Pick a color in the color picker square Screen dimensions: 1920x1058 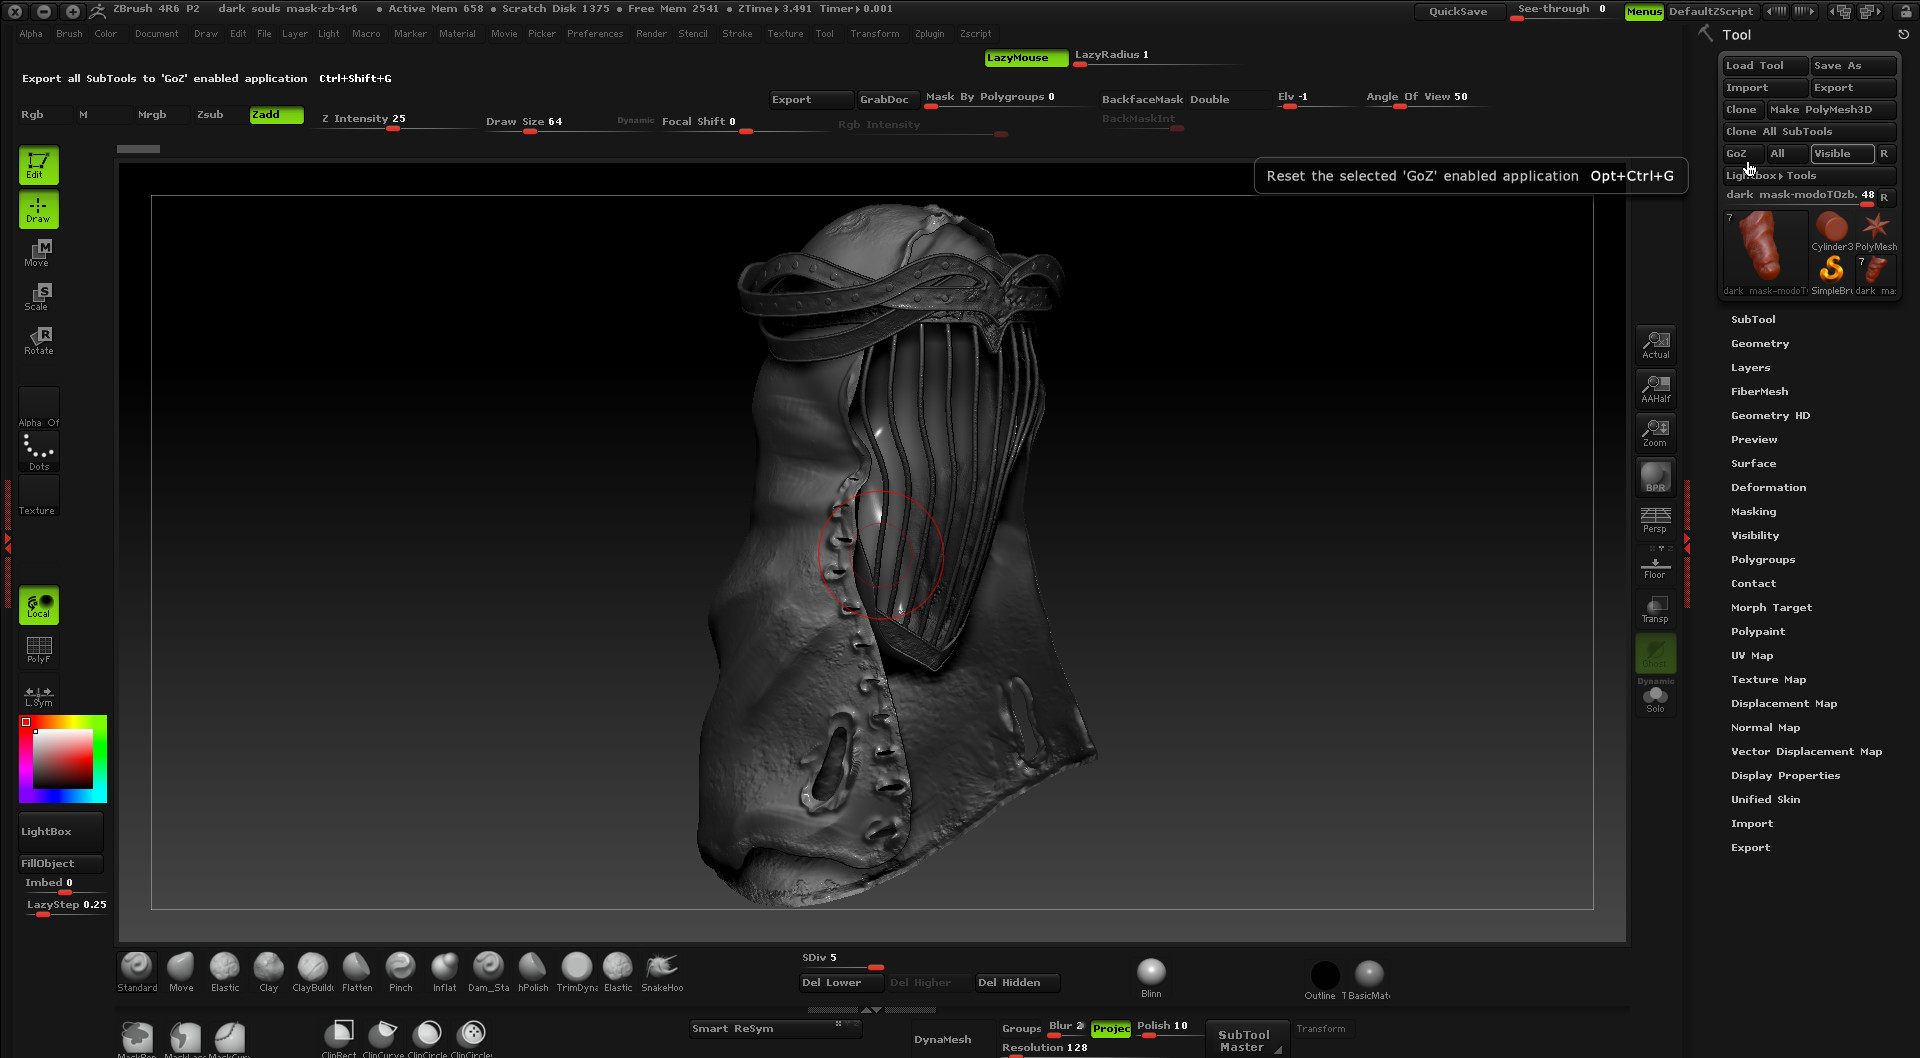63,759
